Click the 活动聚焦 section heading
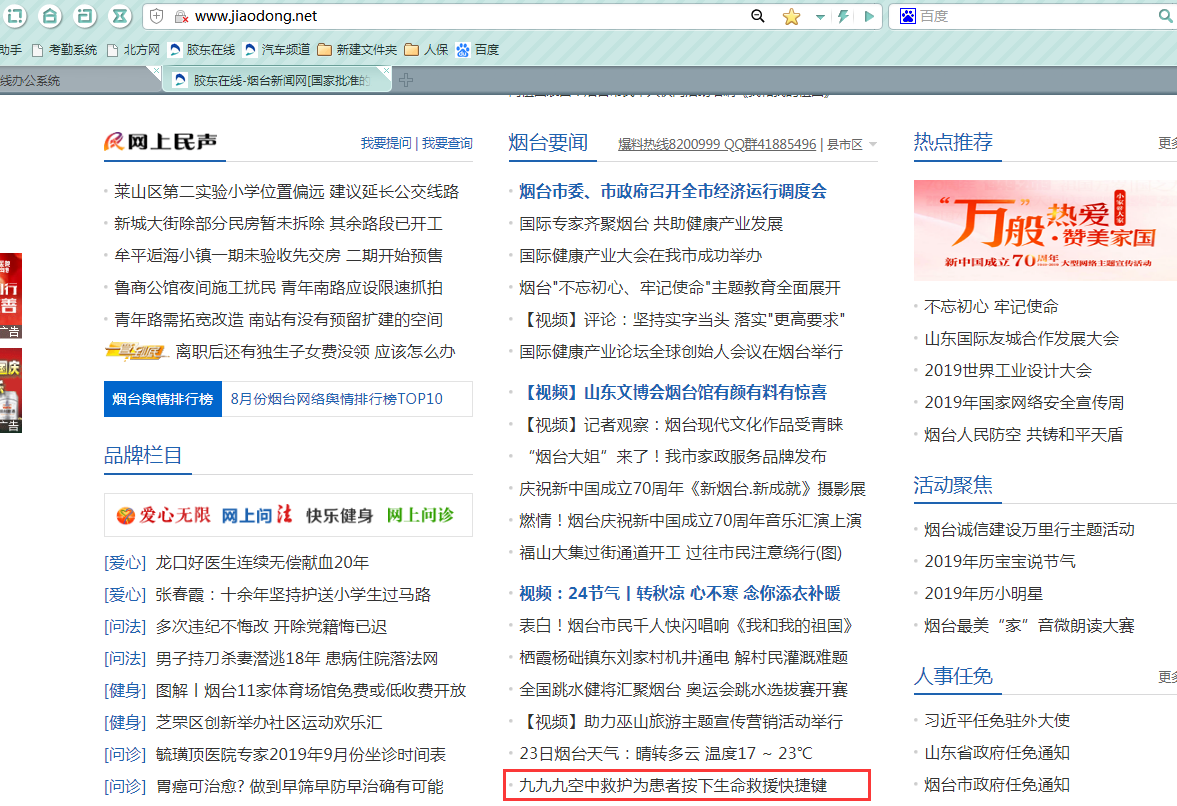 pos(953,485)
